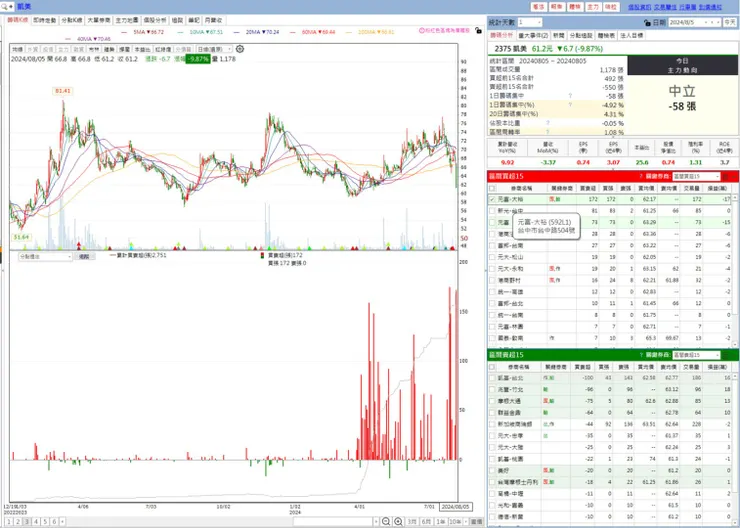Open the 日線(還原) period dropdown

214,49
